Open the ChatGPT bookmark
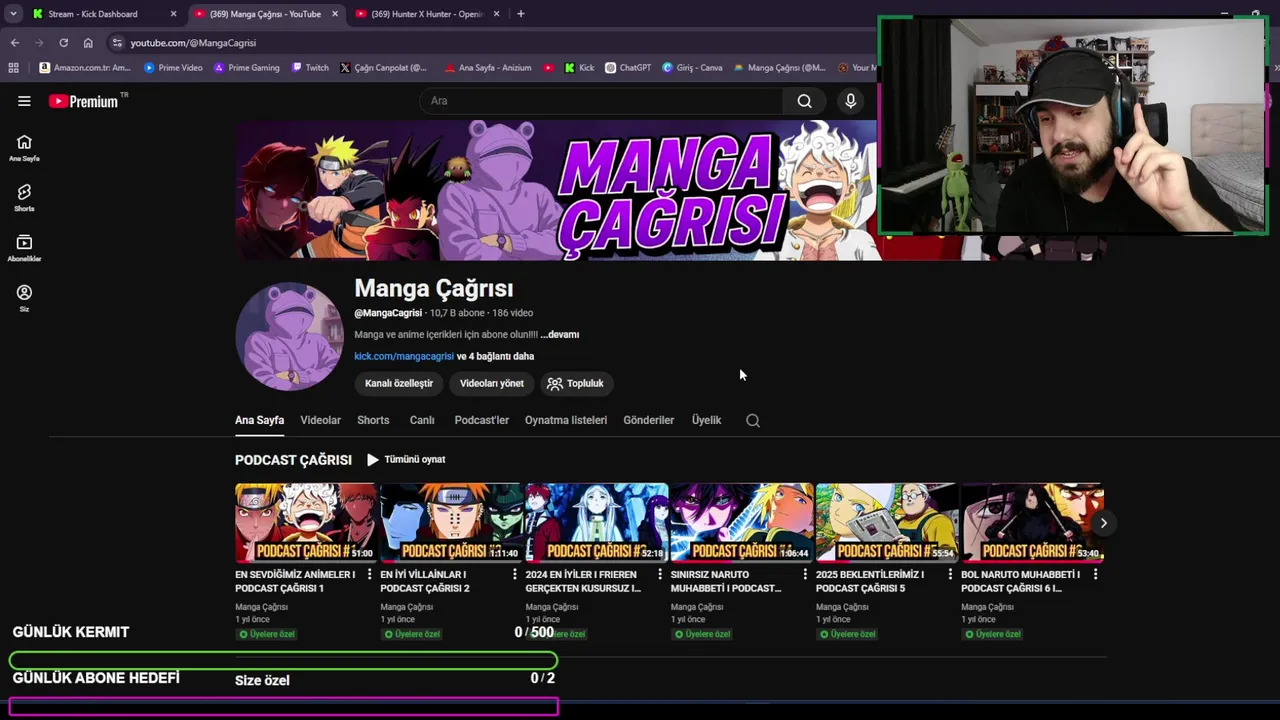 pos(628,68)
